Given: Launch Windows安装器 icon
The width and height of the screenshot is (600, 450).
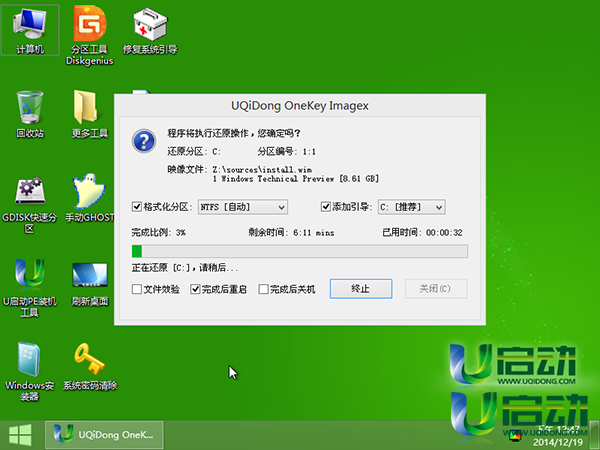Looking at the screenshot, I should point(30,371).
